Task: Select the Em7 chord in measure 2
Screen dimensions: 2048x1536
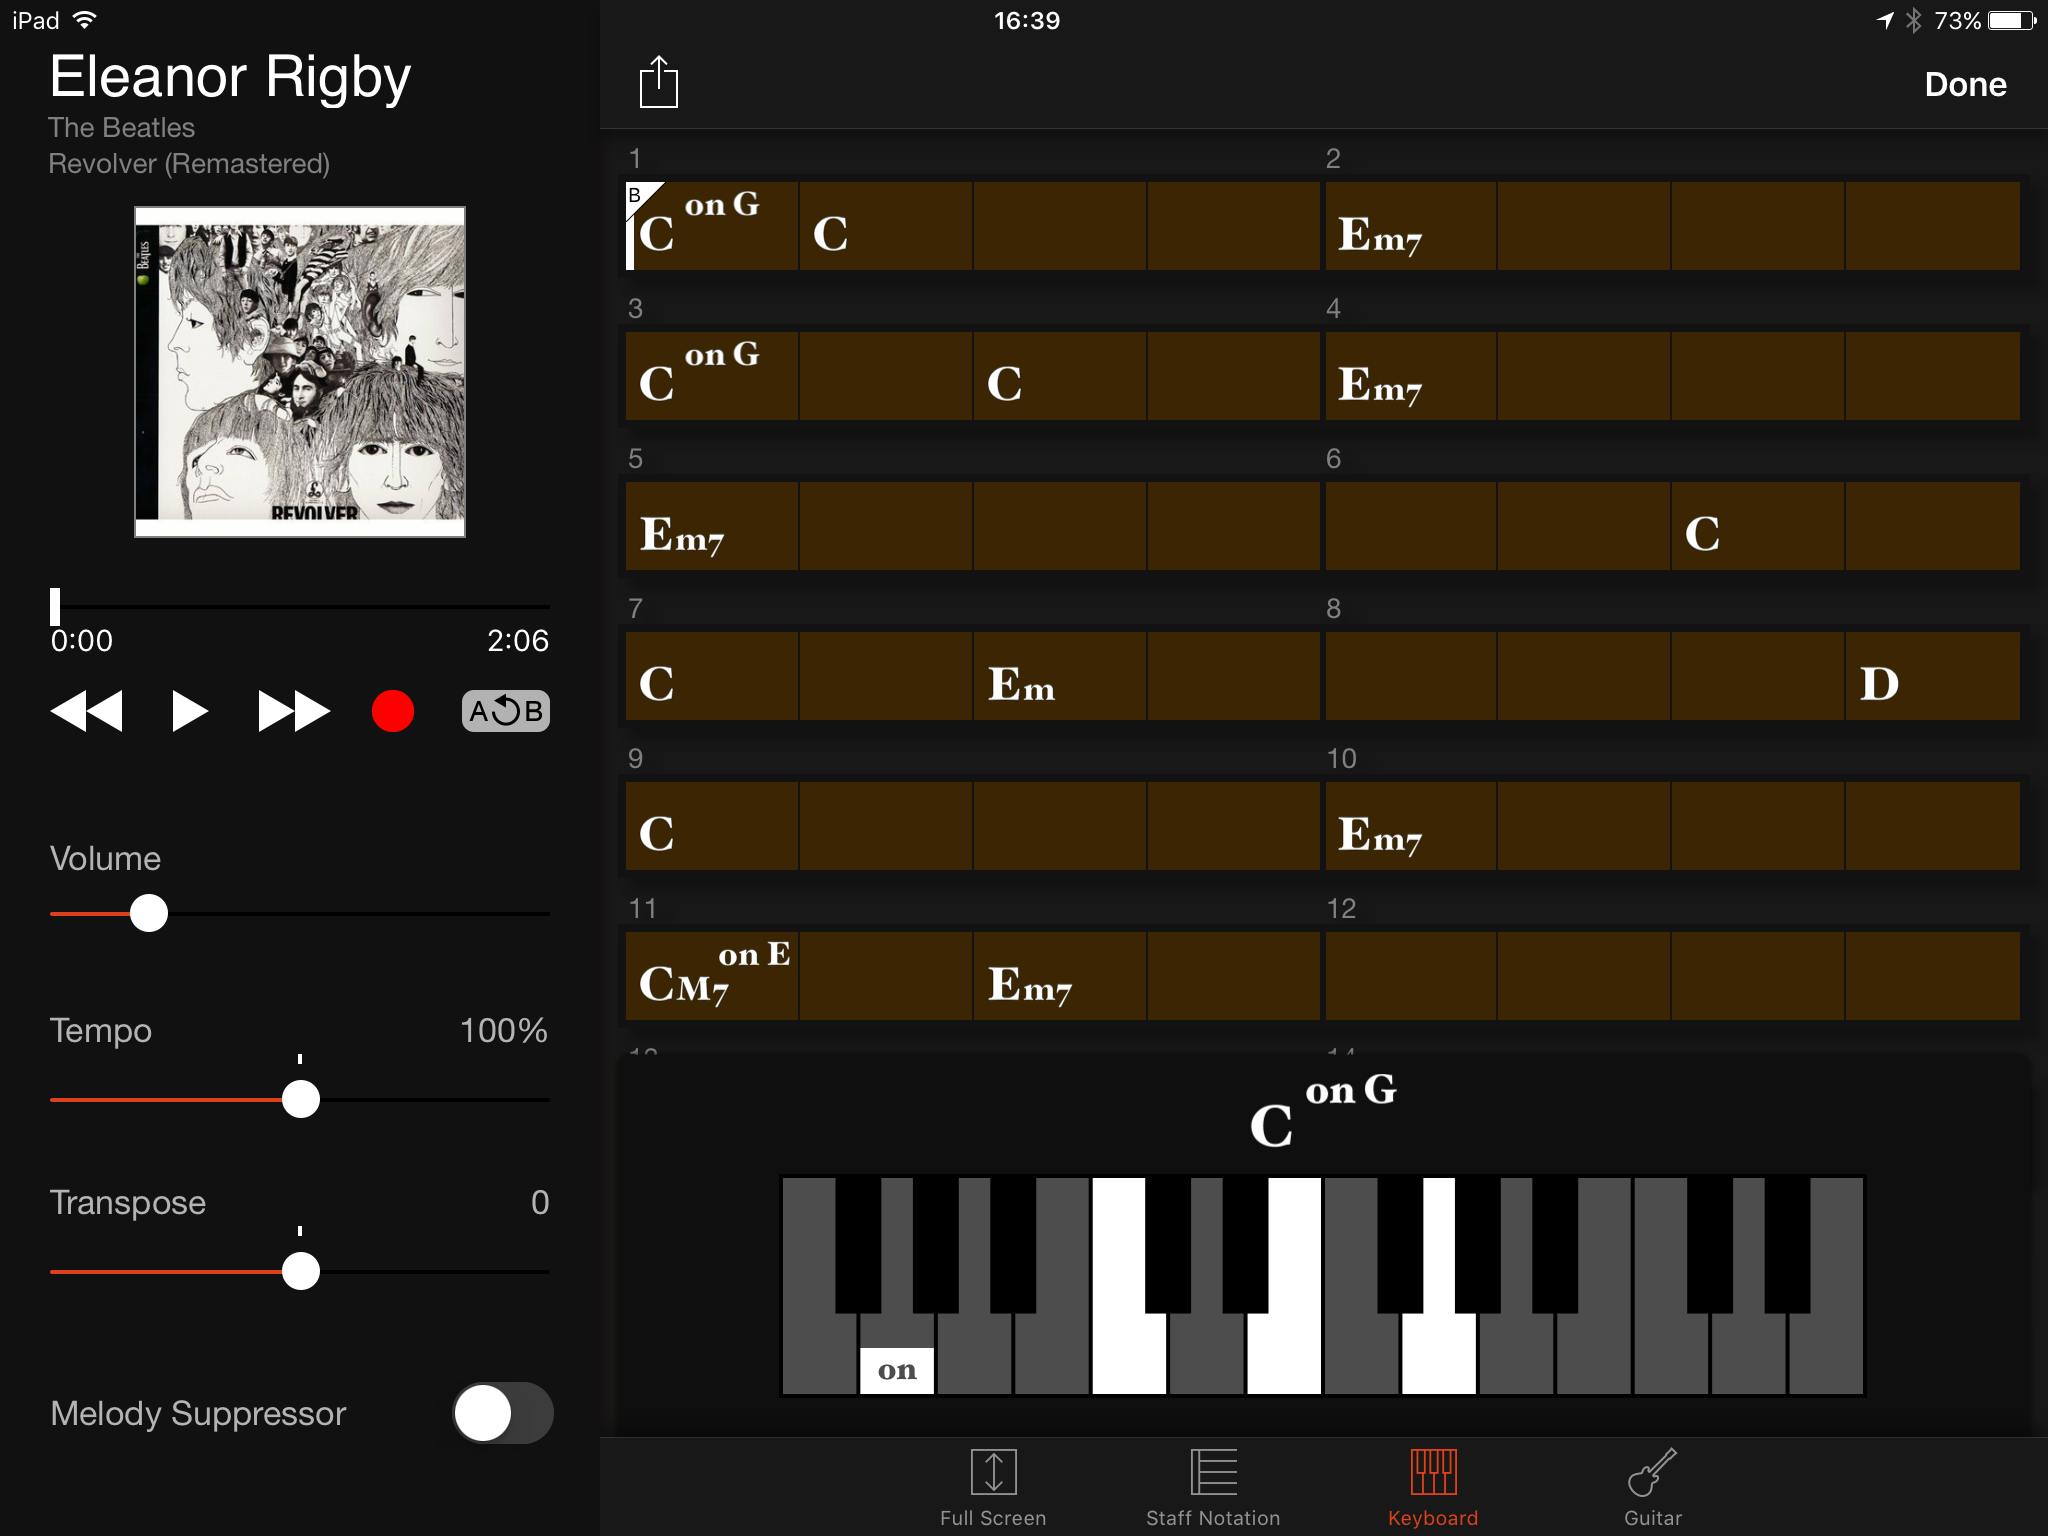Action: click(1410, 226)
